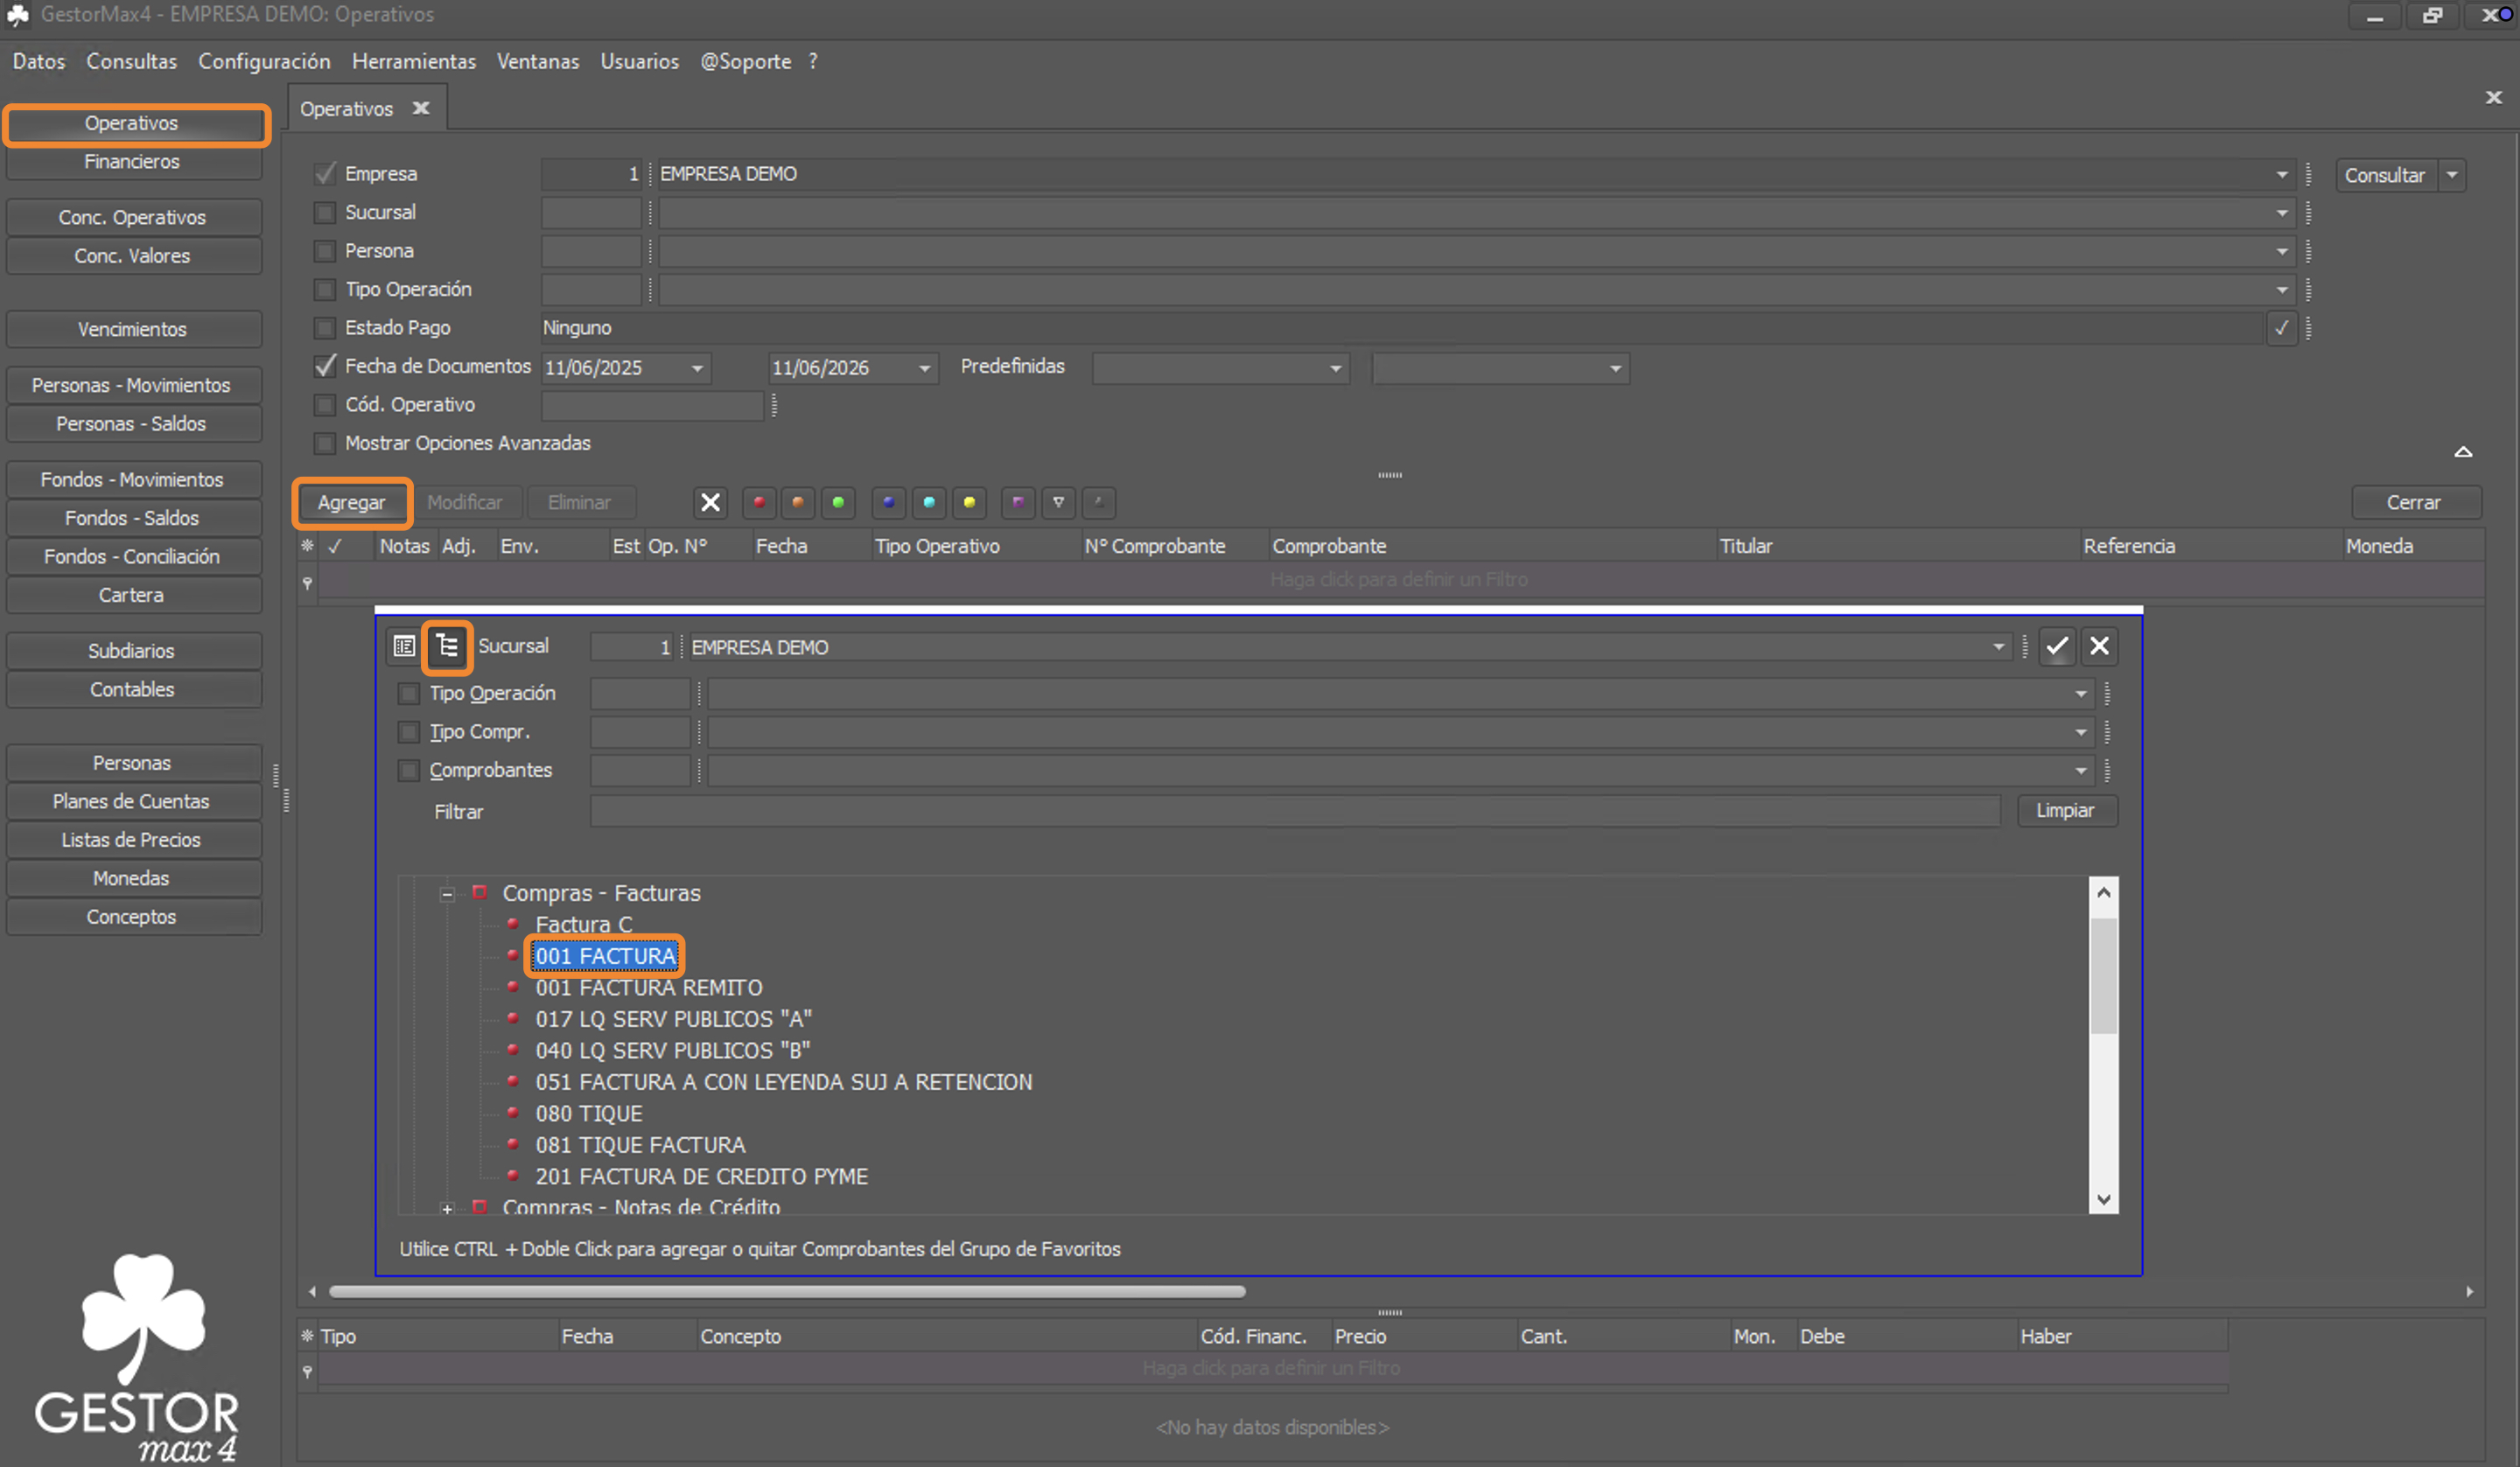This screenshot has width=2520, height=1467.
Task: Enable the Sucursal filter checkbox
Action: coord(324,212)
